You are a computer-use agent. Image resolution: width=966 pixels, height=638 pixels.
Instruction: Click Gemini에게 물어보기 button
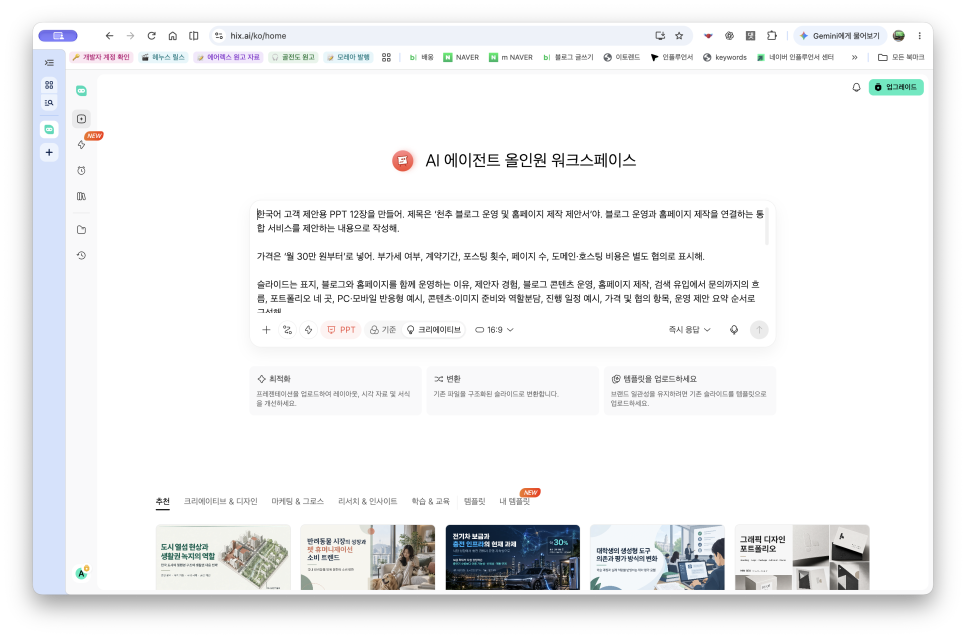(840, 36)
